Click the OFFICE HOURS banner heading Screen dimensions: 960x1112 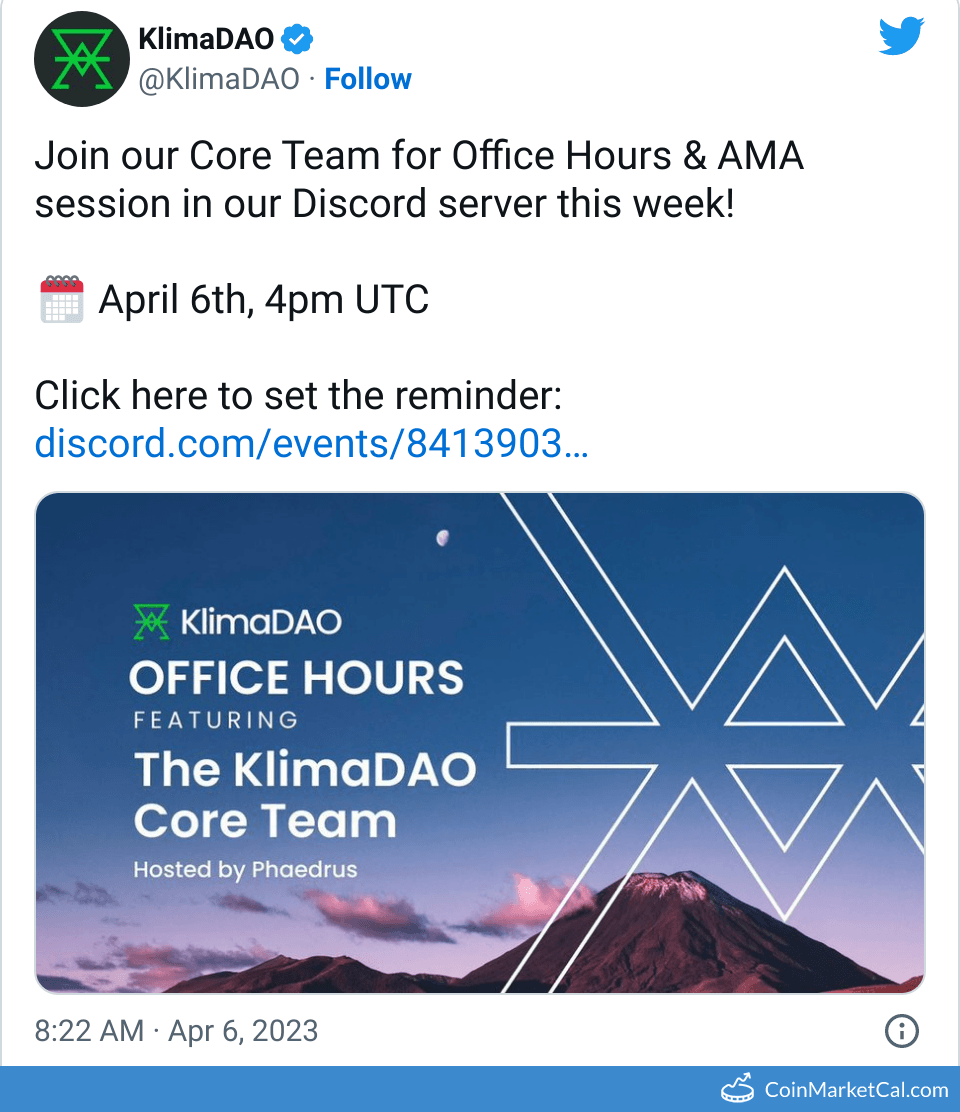[x=296, y=678]
